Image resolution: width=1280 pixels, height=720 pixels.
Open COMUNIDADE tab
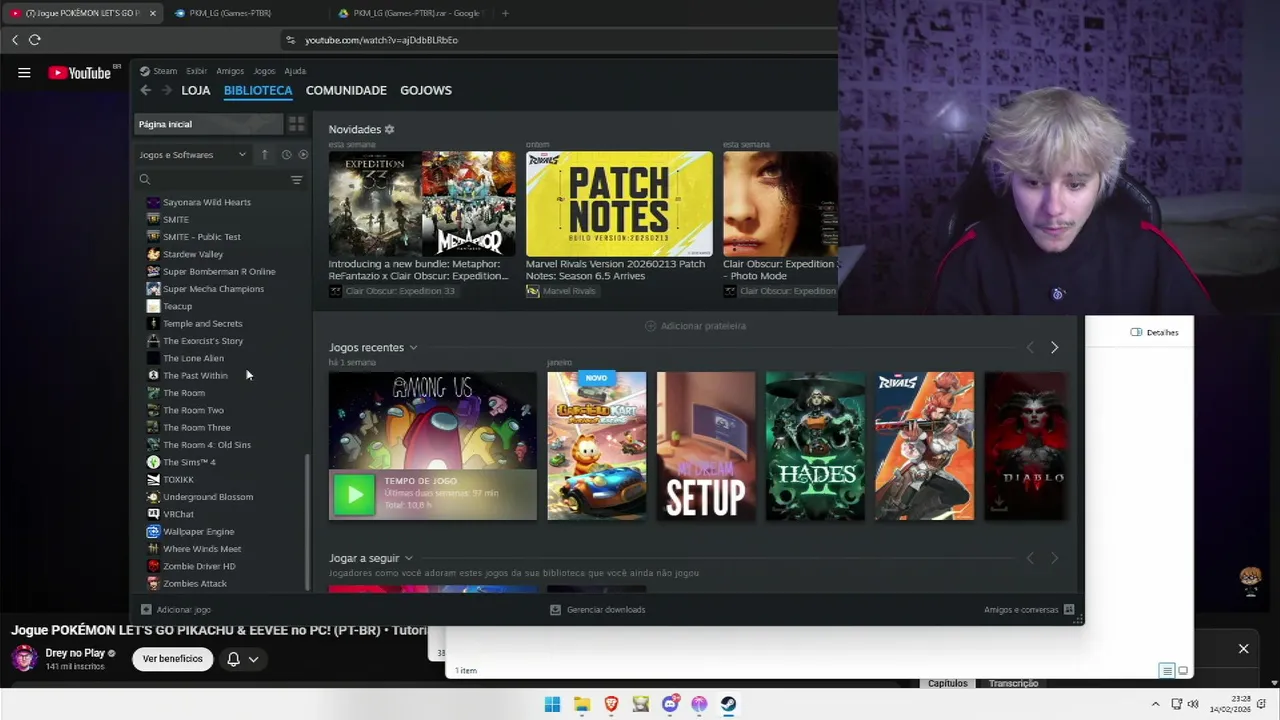(x=346, y=90)
